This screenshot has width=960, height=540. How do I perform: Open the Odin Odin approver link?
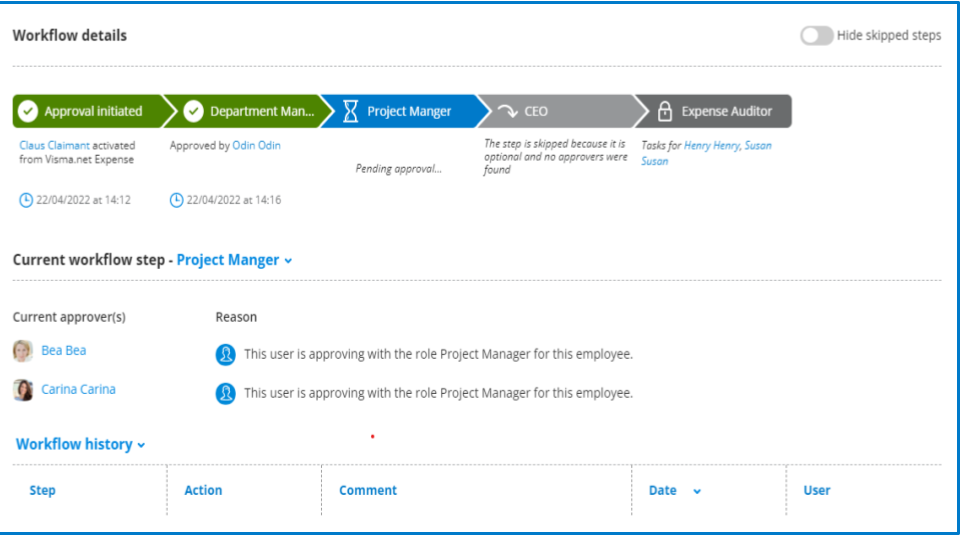[256, 145]
